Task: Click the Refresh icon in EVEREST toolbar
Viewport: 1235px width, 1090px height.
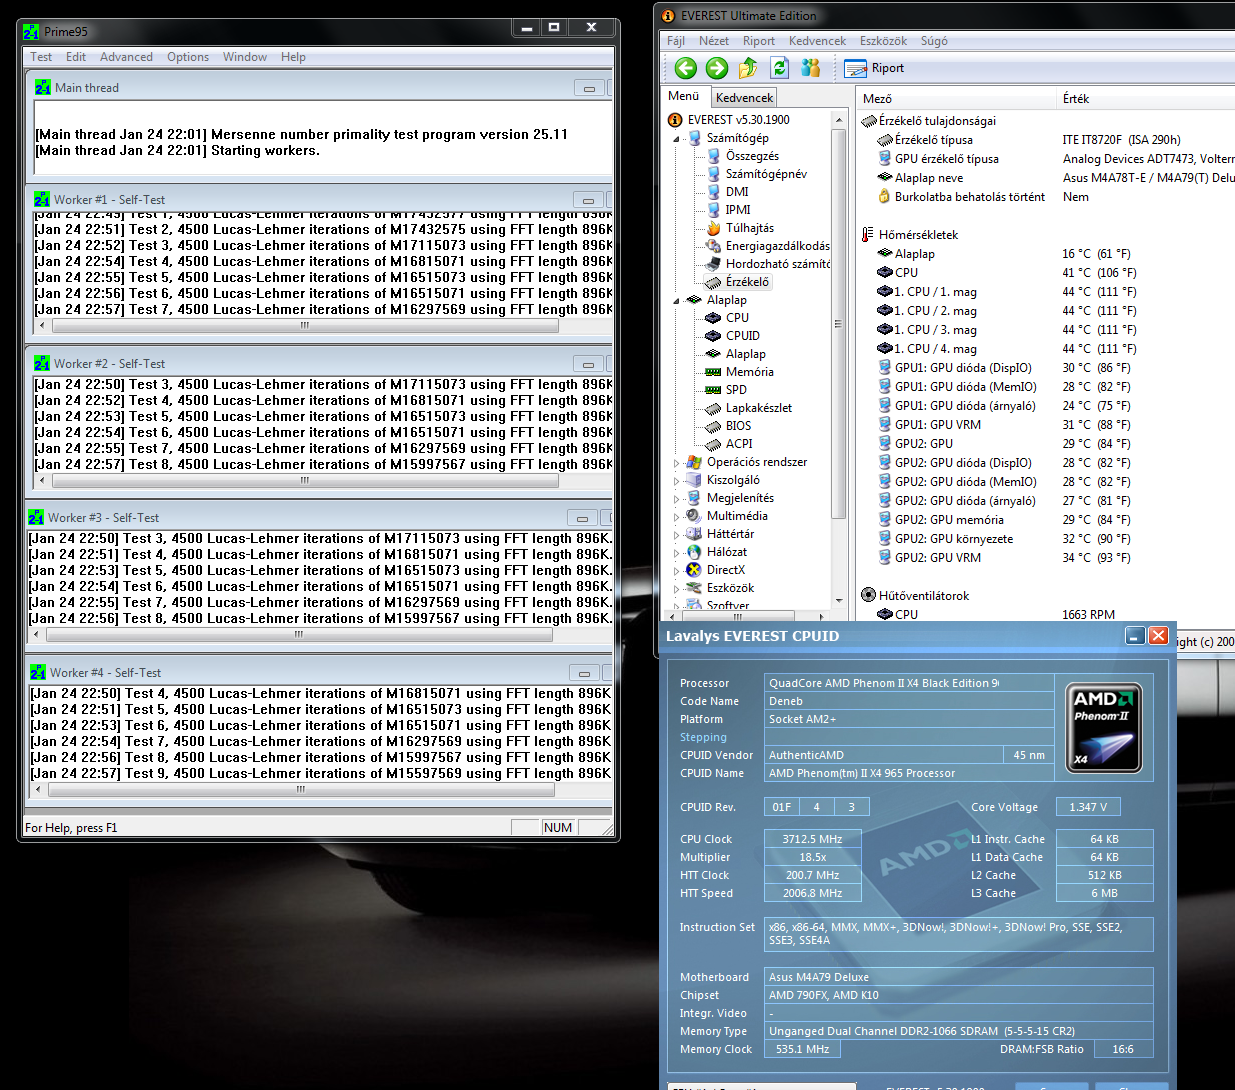Action: 779,68
